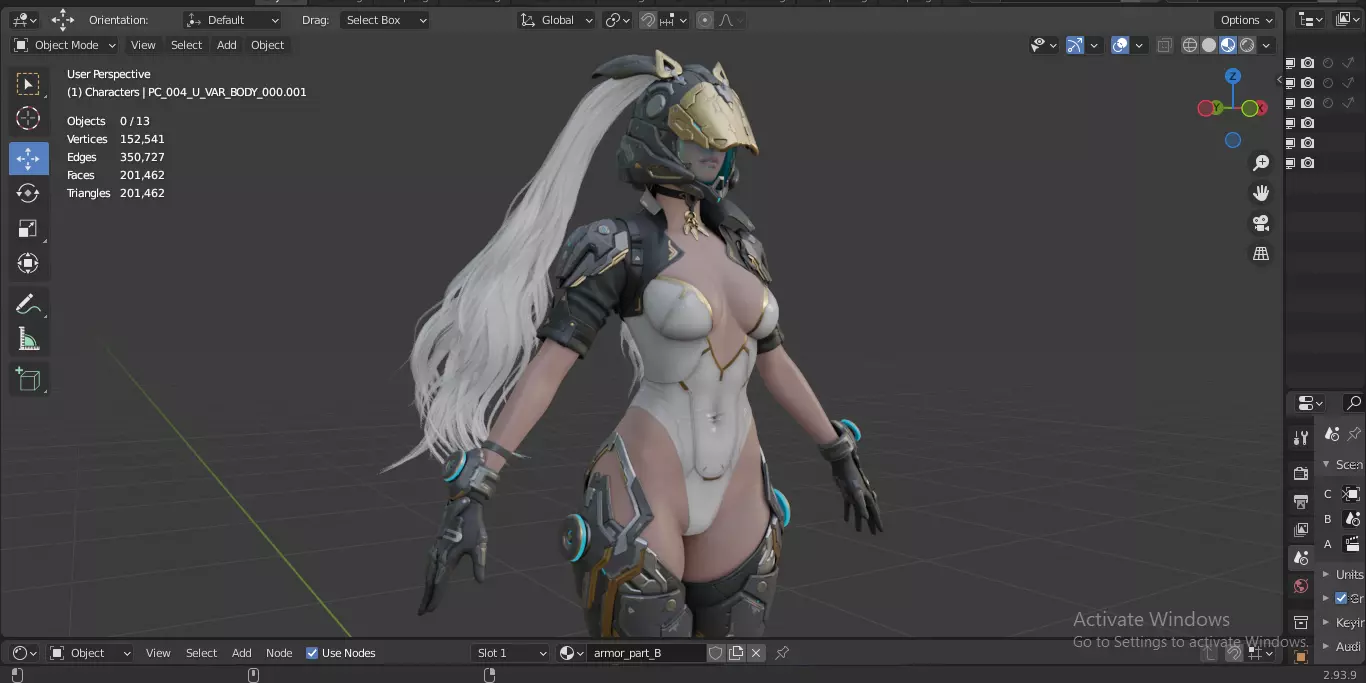
Task: Open the Slot 1 material slot dropdown
Action: 511,653
